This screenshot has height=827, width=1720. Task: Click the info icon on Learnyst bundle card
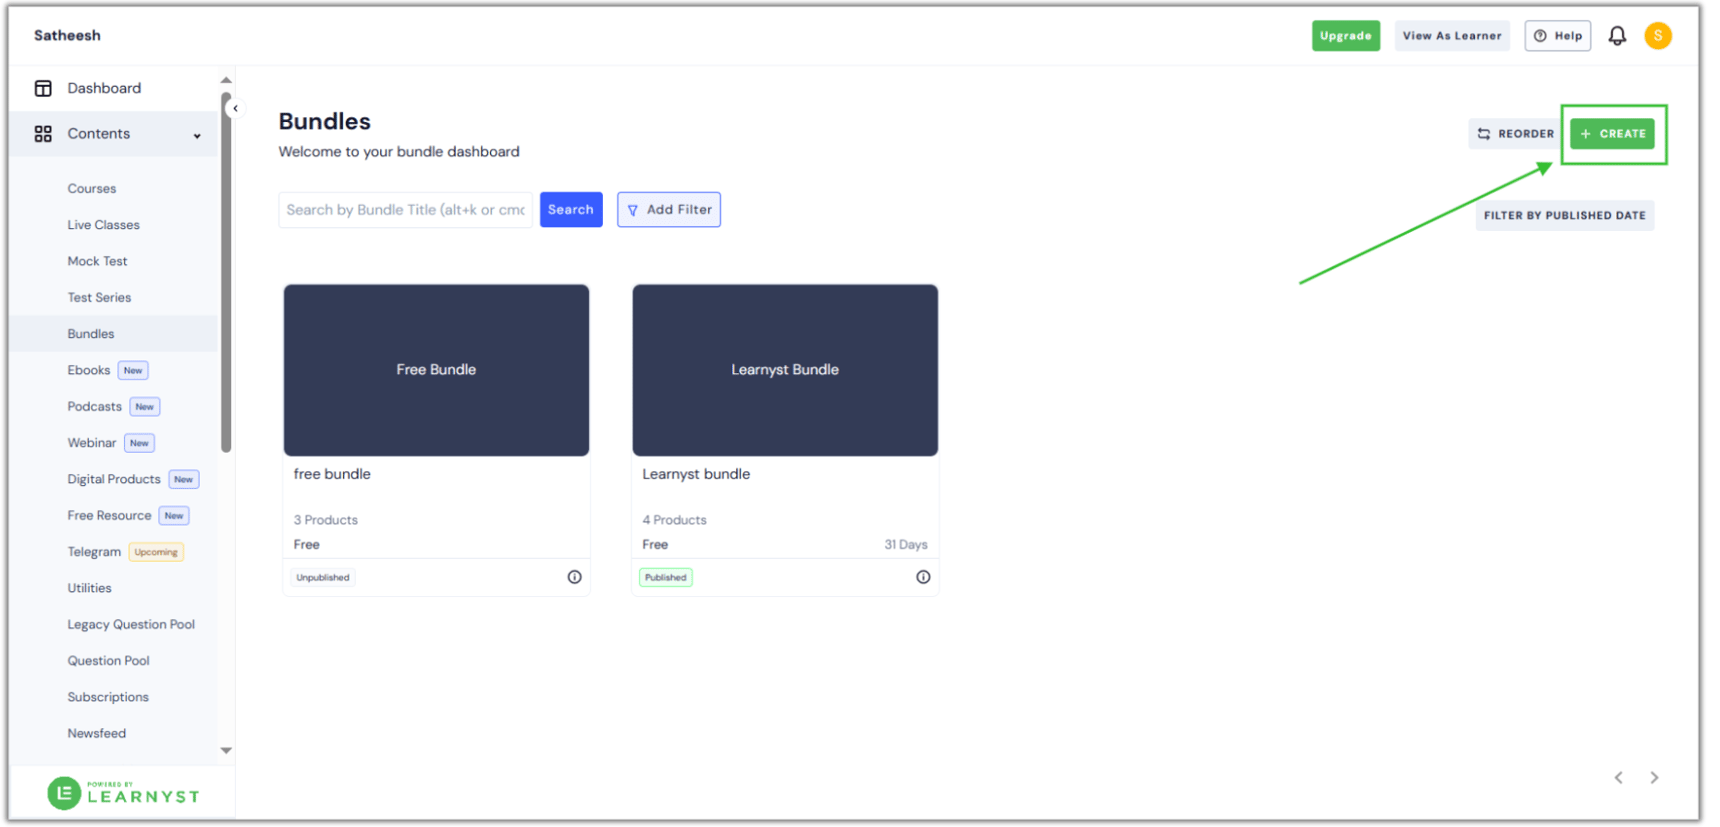click(922, 577)
